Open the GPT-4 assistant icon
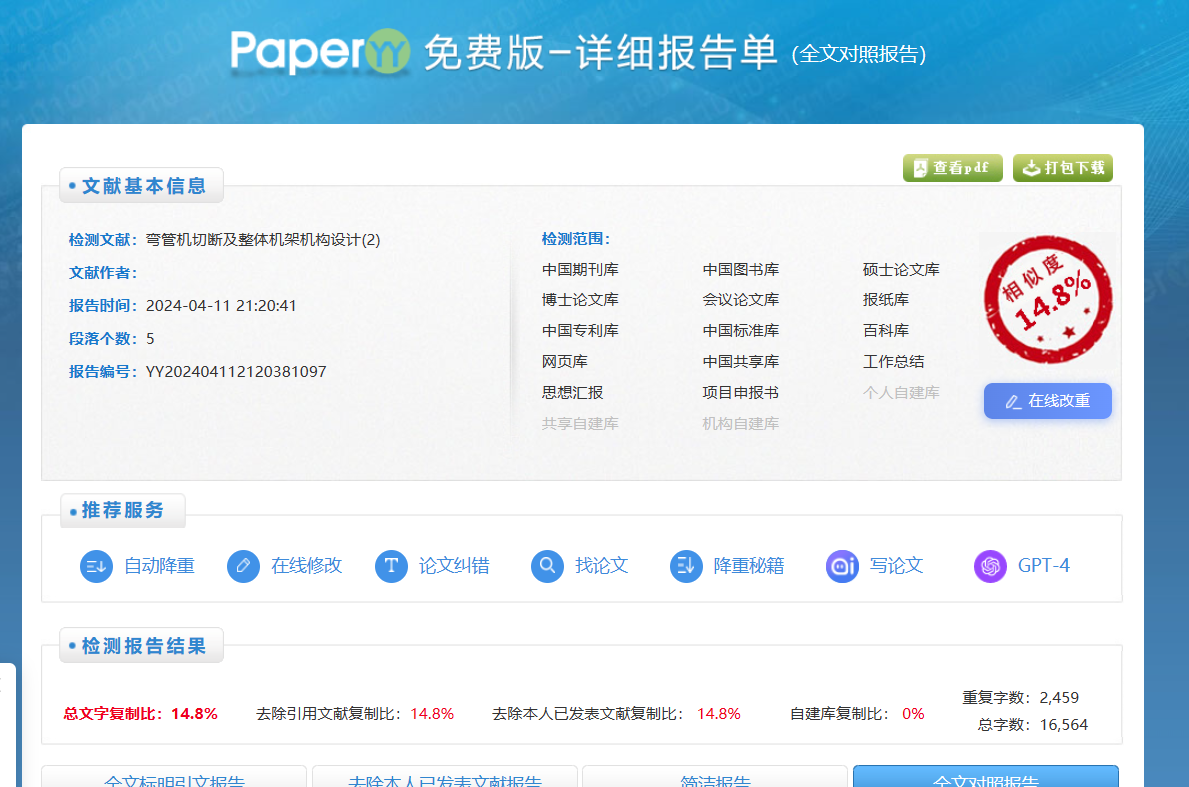The height and width of the screenshot is (787, 1189). (x=989, y=565)
